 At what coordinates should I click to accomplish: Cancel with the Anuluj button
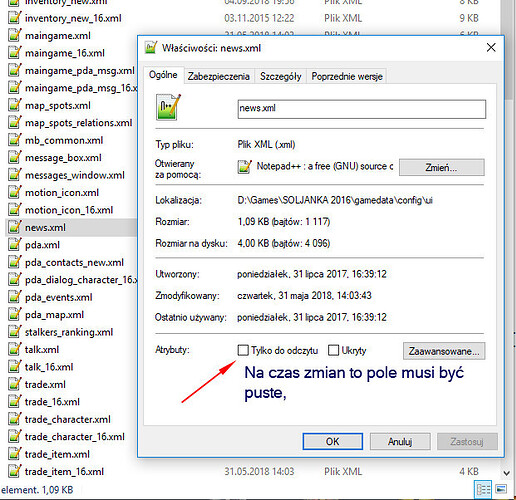[x=400, y=441]
